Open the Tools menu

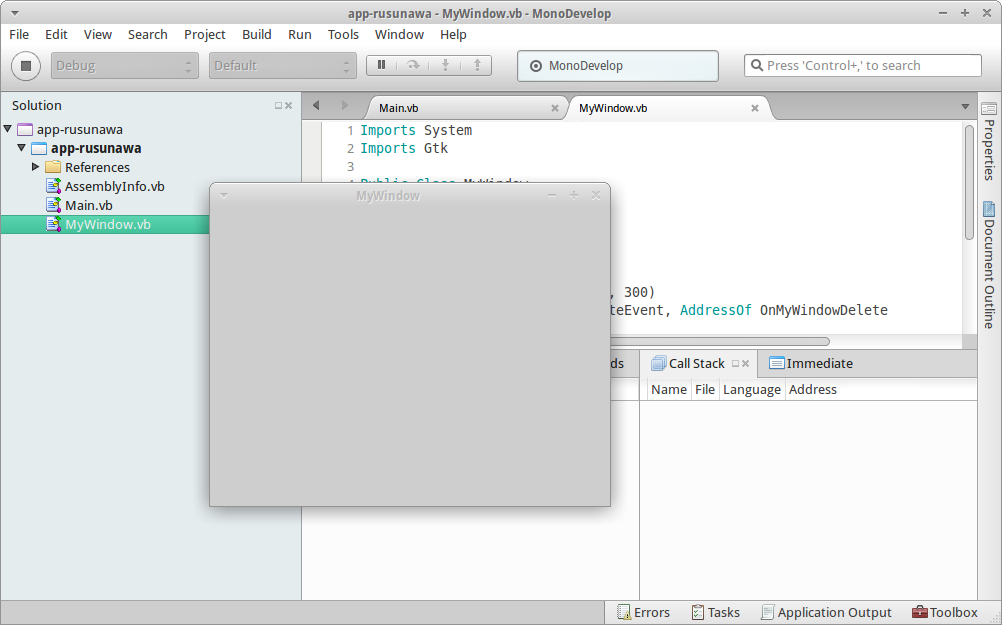[343, 35]
